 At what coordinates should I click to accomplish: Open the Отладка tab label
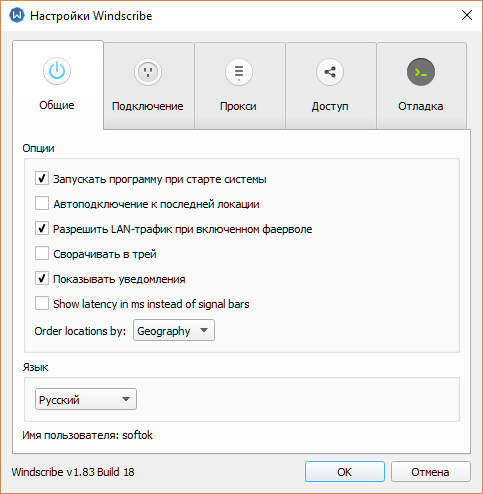point(421,106)
